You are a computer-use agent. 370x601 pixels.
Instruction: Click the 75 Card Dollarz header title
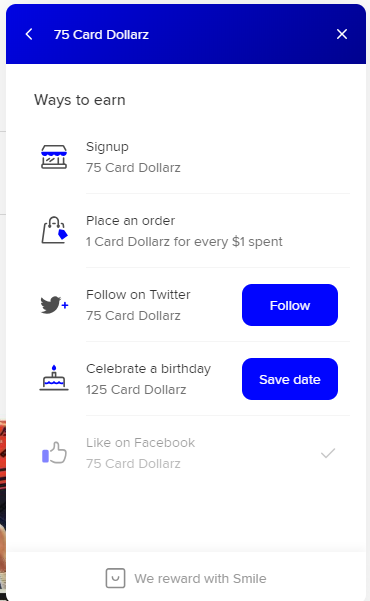point(101,34)
